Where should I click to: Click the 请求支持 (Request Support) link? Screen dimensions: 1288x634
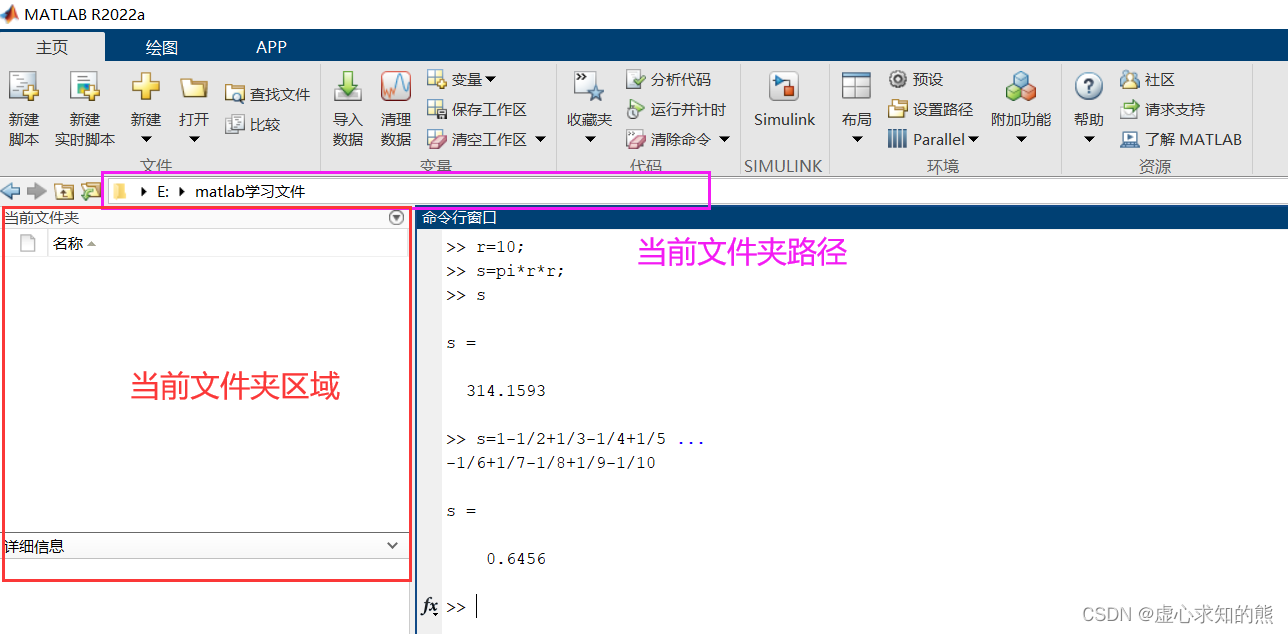tap(1173, 109)
